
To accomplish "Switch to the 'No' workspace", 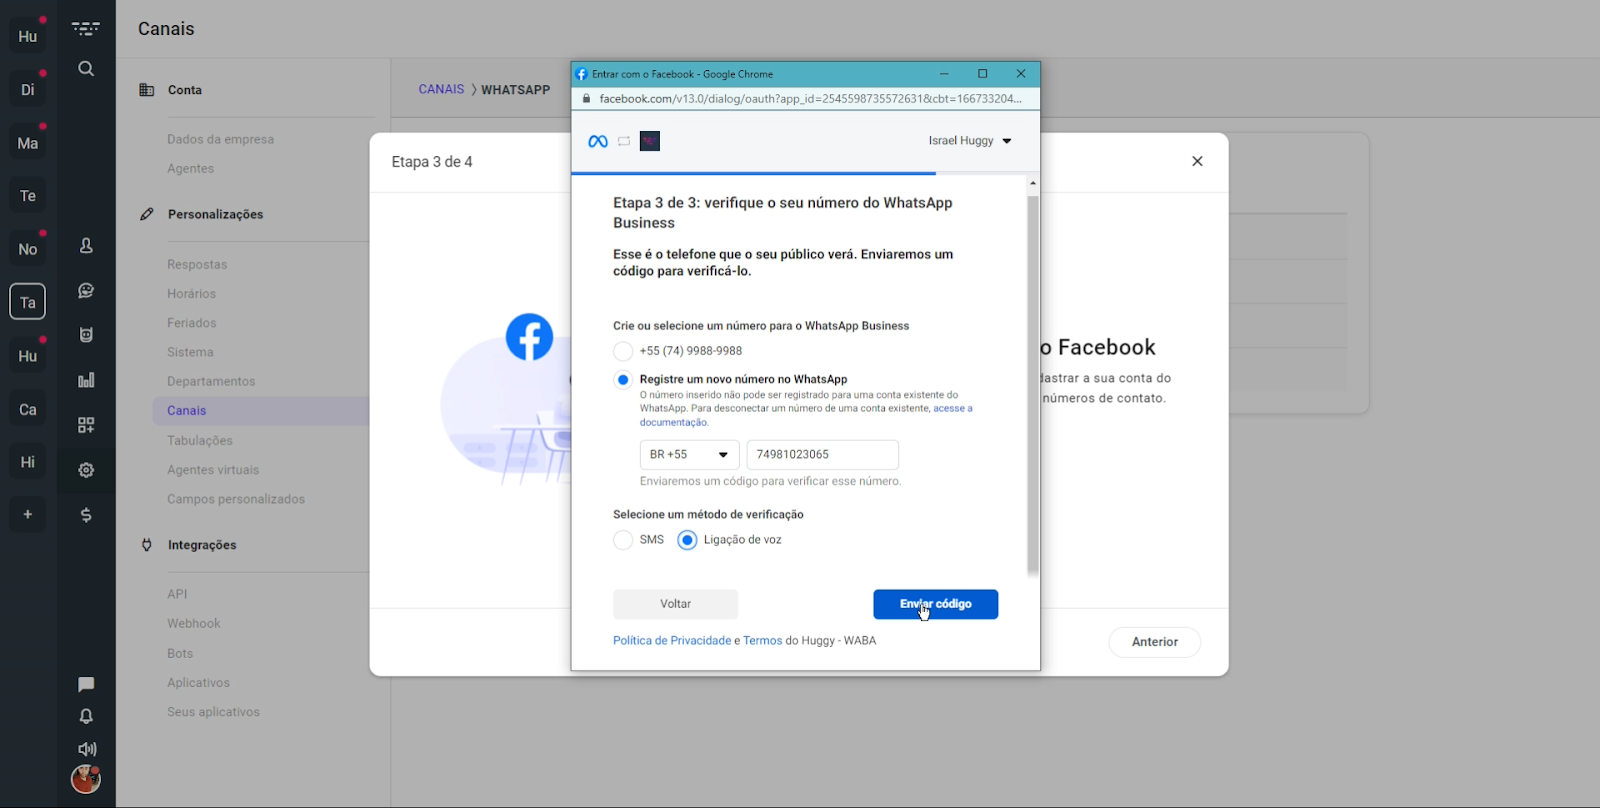I will pos(28,249).
